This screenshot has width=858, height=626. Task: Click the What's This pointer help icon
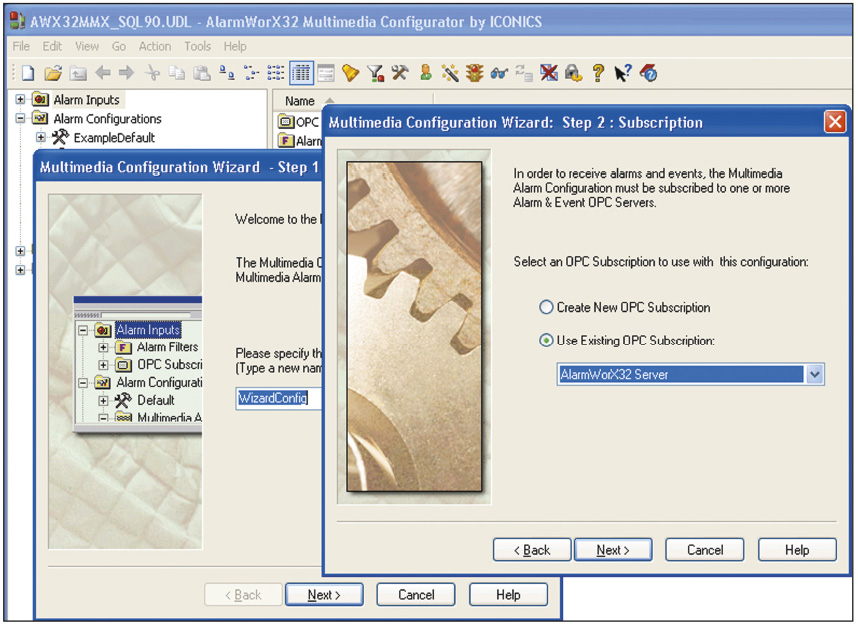click(x=623, y=73)
